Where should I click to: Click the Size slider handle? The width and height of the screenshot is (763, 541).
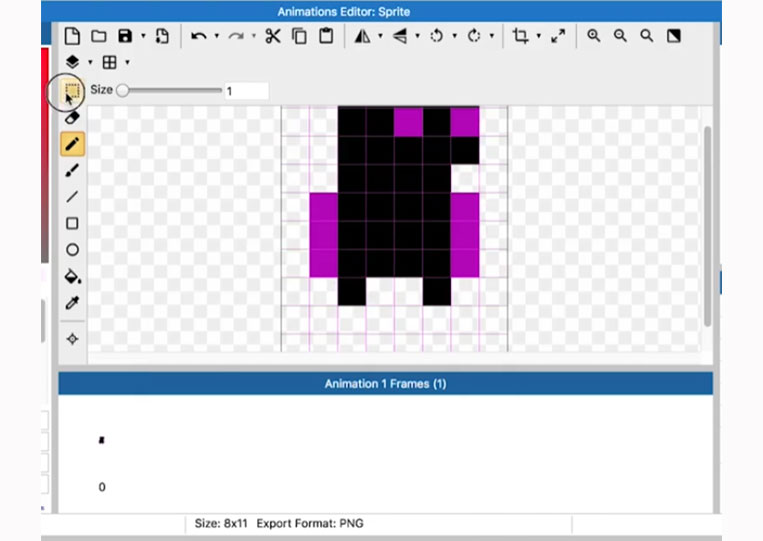click(123, 90)
